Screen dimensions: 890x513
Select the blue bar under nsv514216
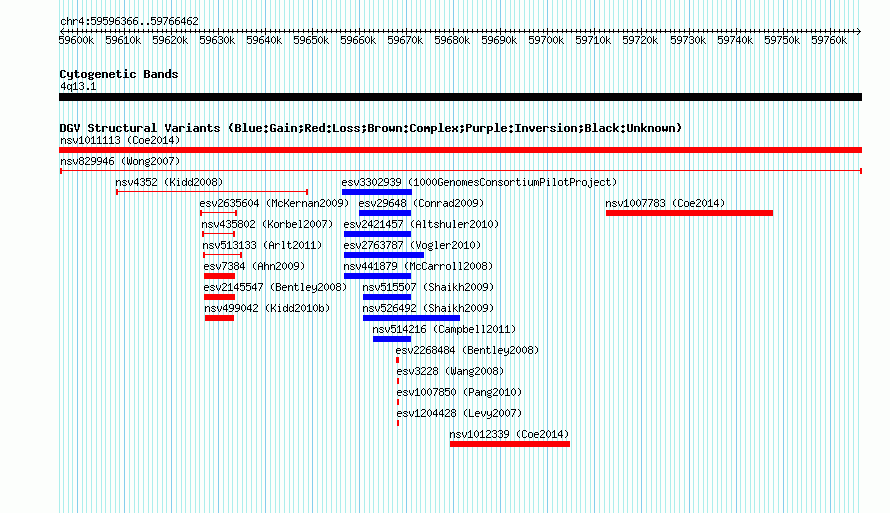pyautogui.click(x=392, y=339)
